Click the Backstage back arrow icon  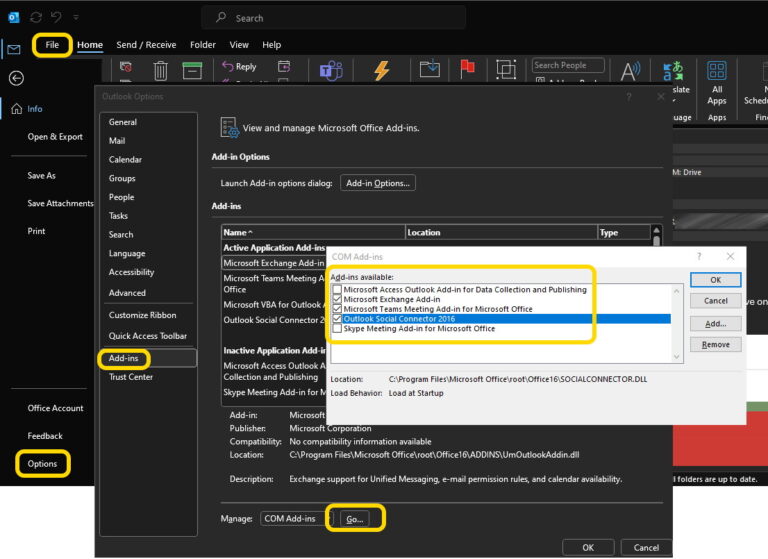point(16,78)
